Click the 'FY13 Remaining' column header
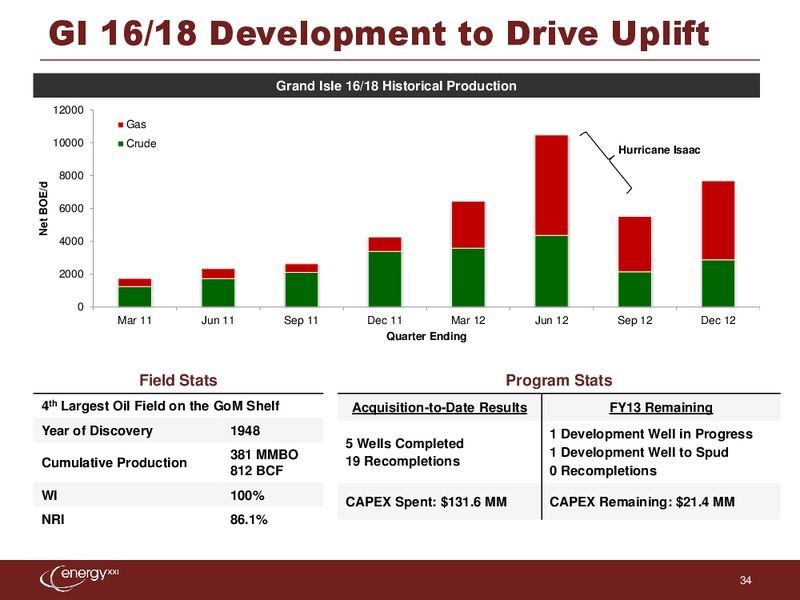This screenshot has height=600, width=800. (661, 408)
